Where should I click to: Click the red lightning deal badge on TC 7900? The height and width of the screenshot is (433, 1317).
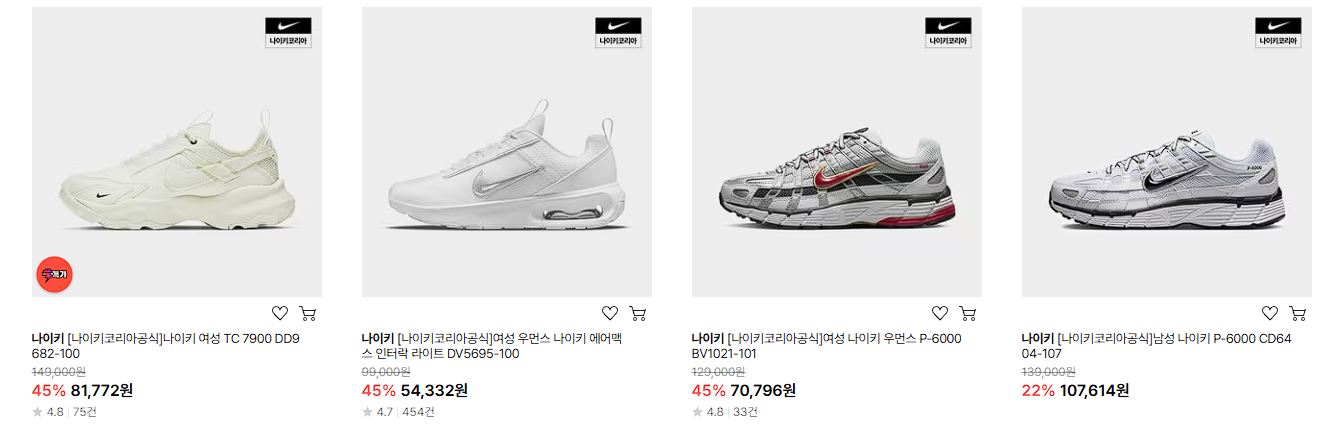(54, 274)
